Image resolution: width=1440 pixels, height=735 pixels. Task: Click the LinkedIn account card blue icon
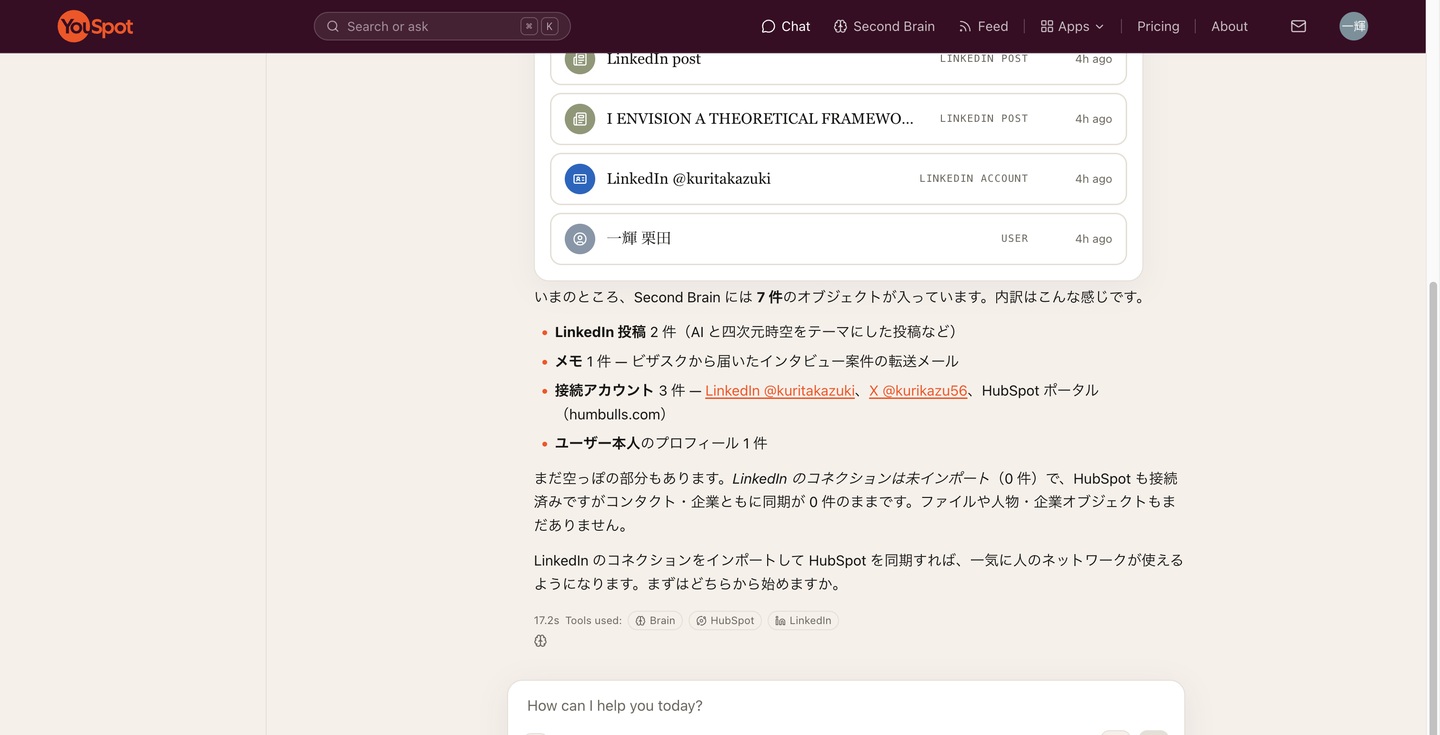pos(580,179)
